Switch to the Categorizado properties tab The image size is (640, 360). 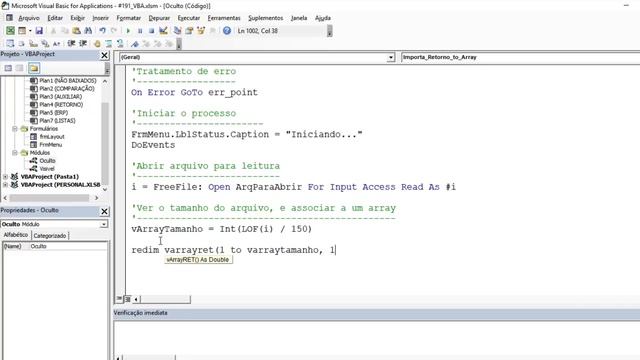(50, 236)
